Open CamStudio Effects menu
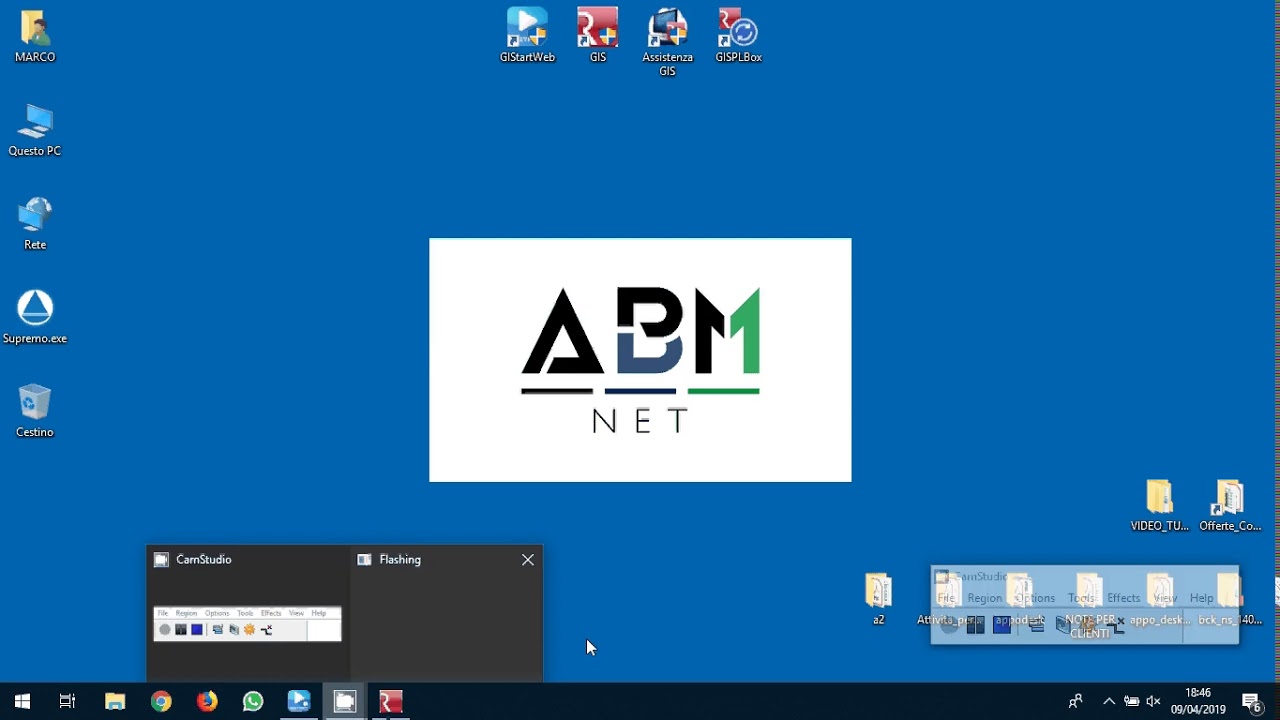The width and height of the screenshot is (1280, 720). tap(1123, 598)
